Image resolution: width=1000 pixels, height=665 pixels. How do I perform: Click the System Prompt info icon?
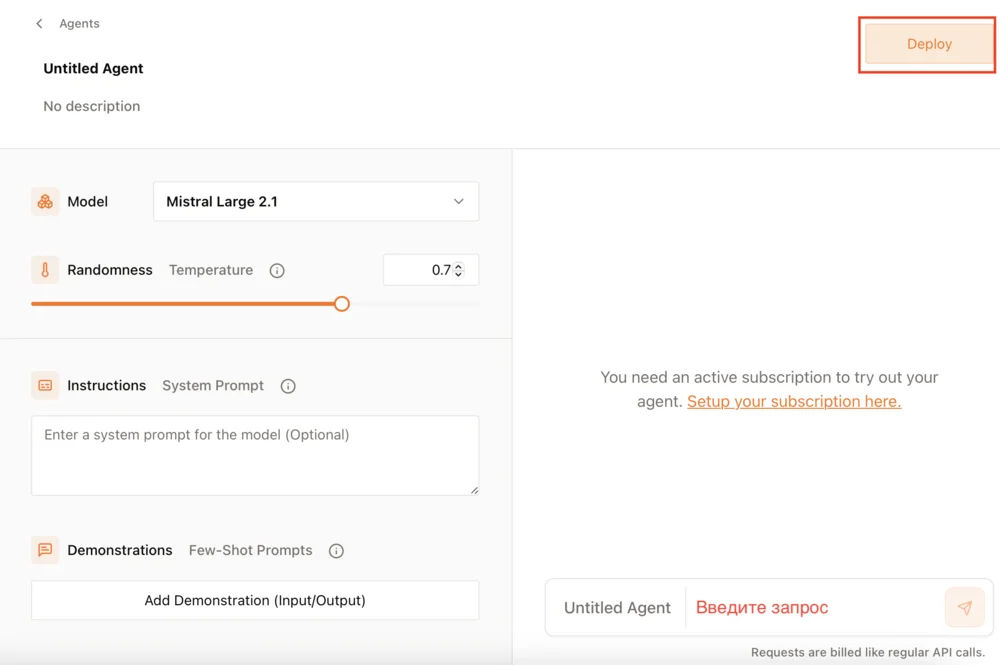click(288, 386)
